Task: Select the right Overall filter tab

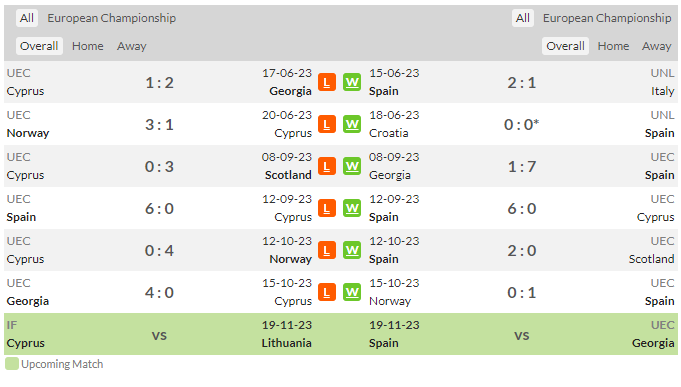Action: click(x=565, y=46)
